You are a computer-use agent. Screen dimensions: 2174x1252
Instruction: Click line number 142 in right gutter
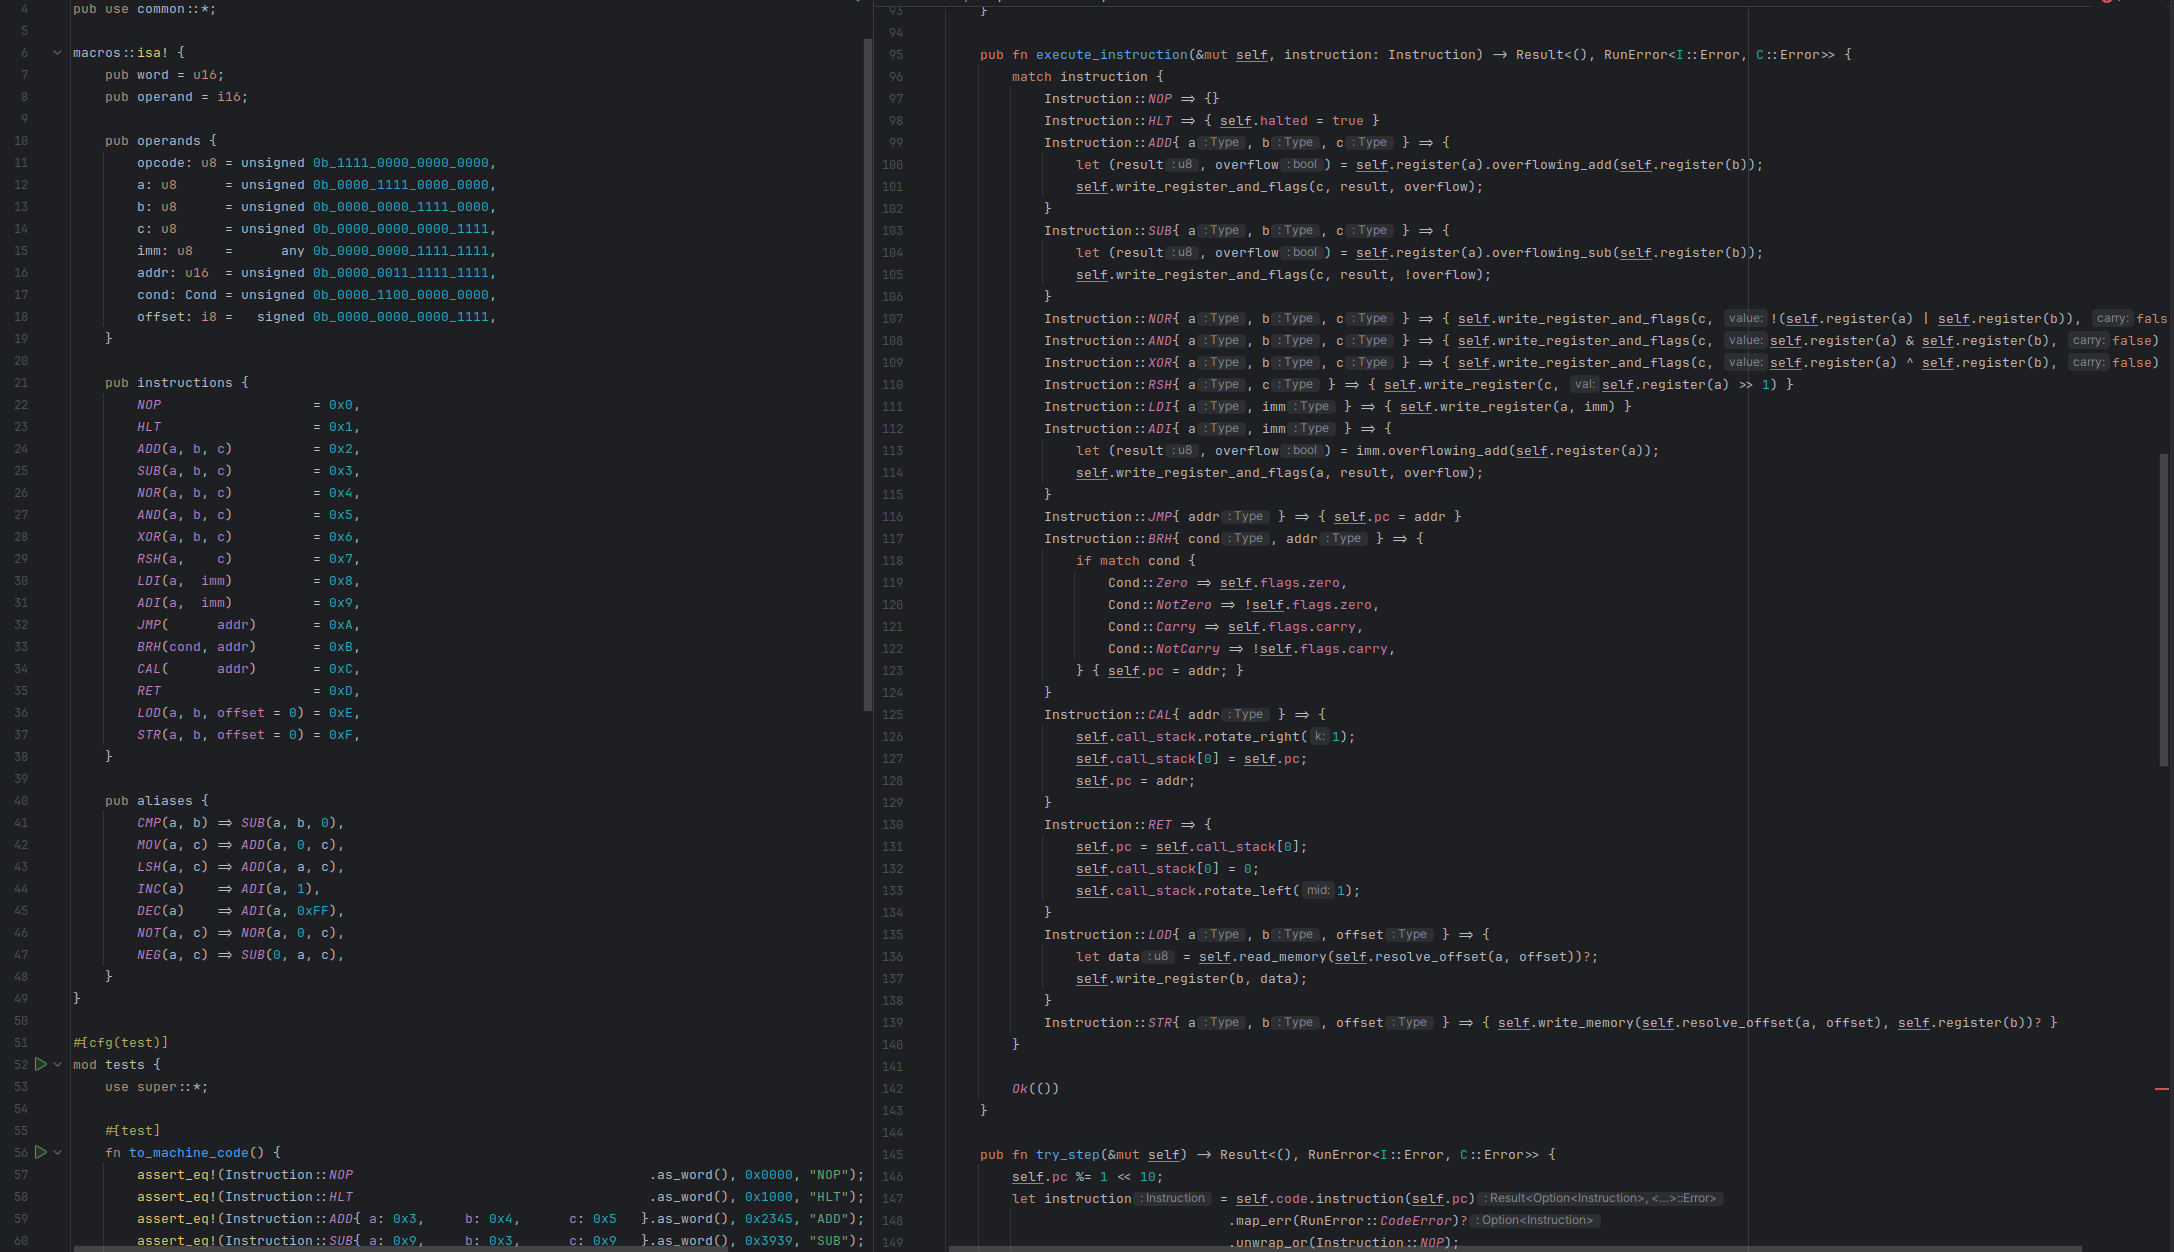pos(892,1089)
